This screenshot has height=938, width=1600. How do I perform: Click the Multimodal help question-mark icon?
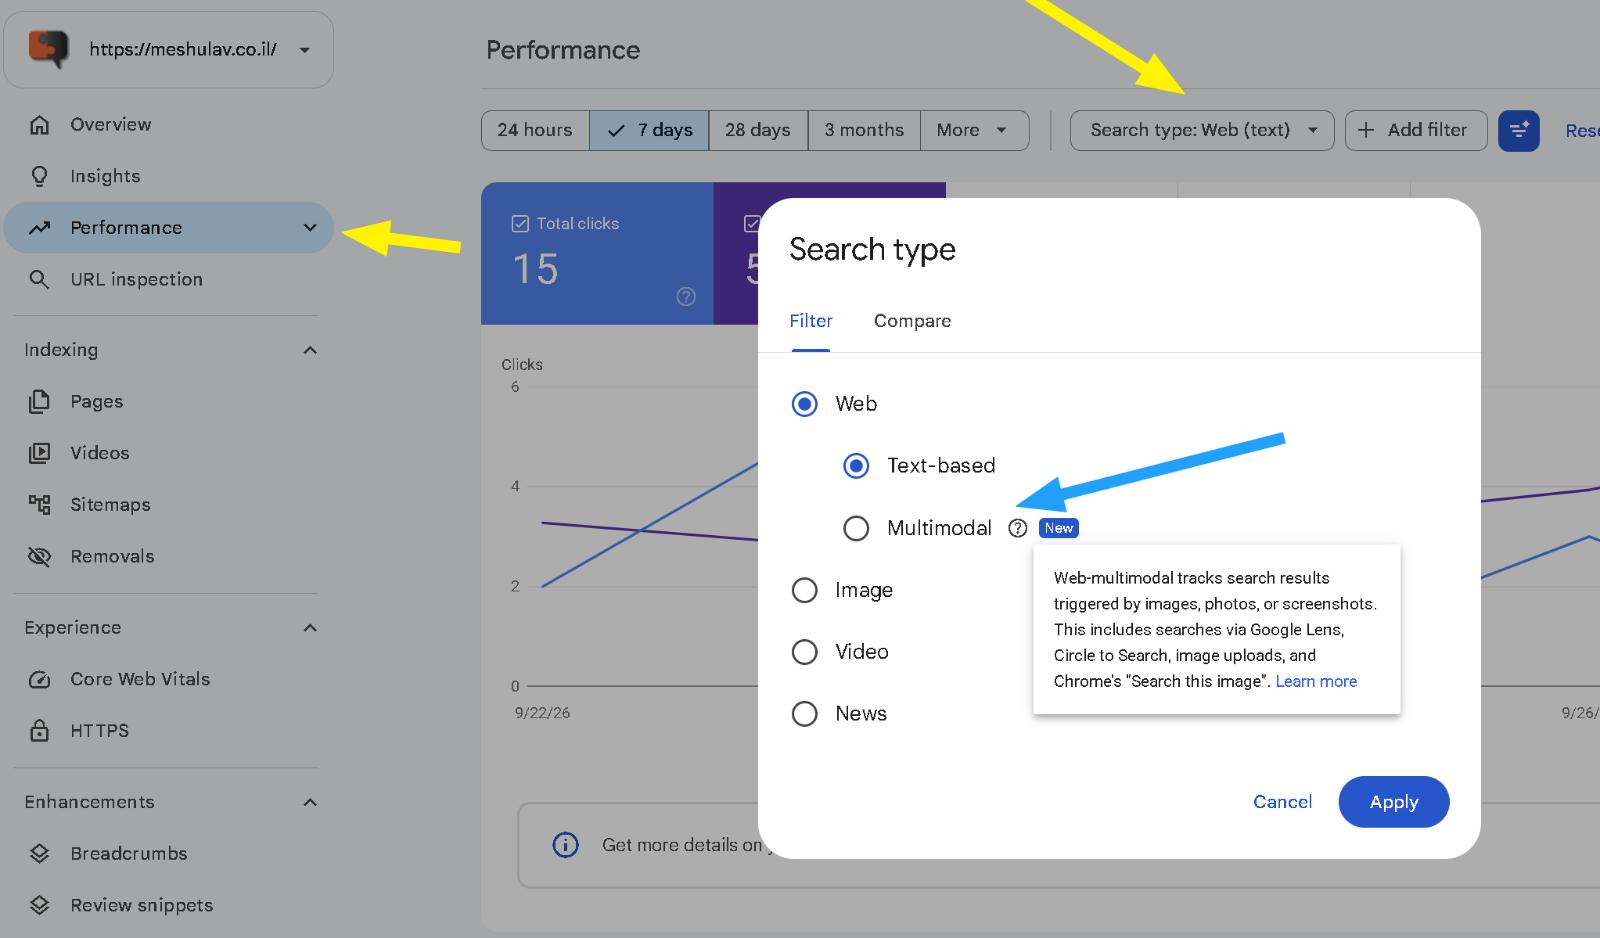tap(1018, 528)
